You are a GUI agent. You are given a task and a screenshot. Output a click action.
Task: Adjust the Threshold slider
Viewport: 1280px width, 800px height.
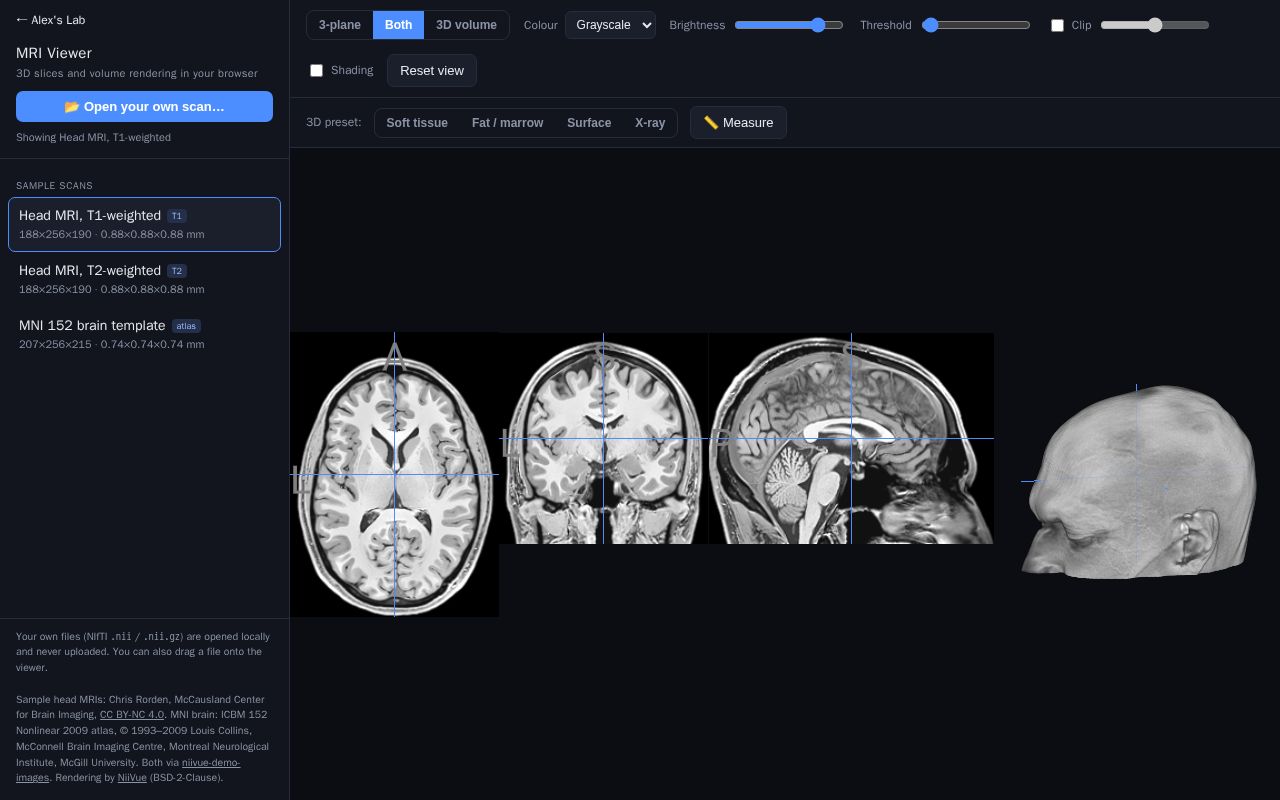(x=976, y=25)
